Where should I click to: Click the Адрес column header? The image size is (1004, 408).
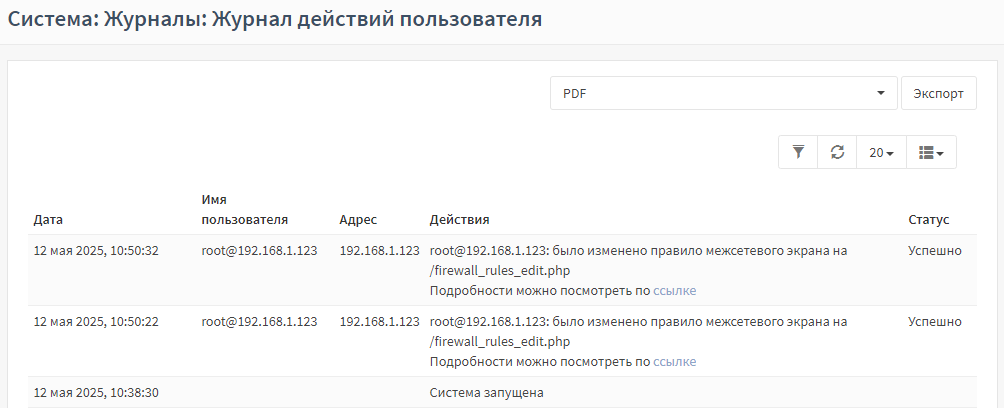pos(358,220)
